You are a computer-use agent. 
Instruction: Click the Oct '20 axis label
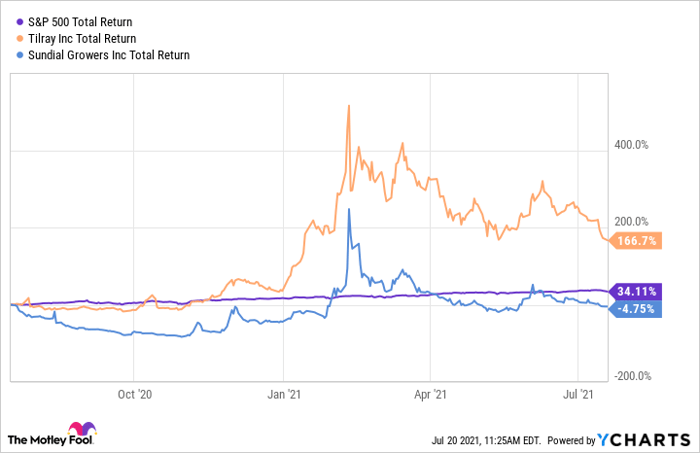coord(133,396)
